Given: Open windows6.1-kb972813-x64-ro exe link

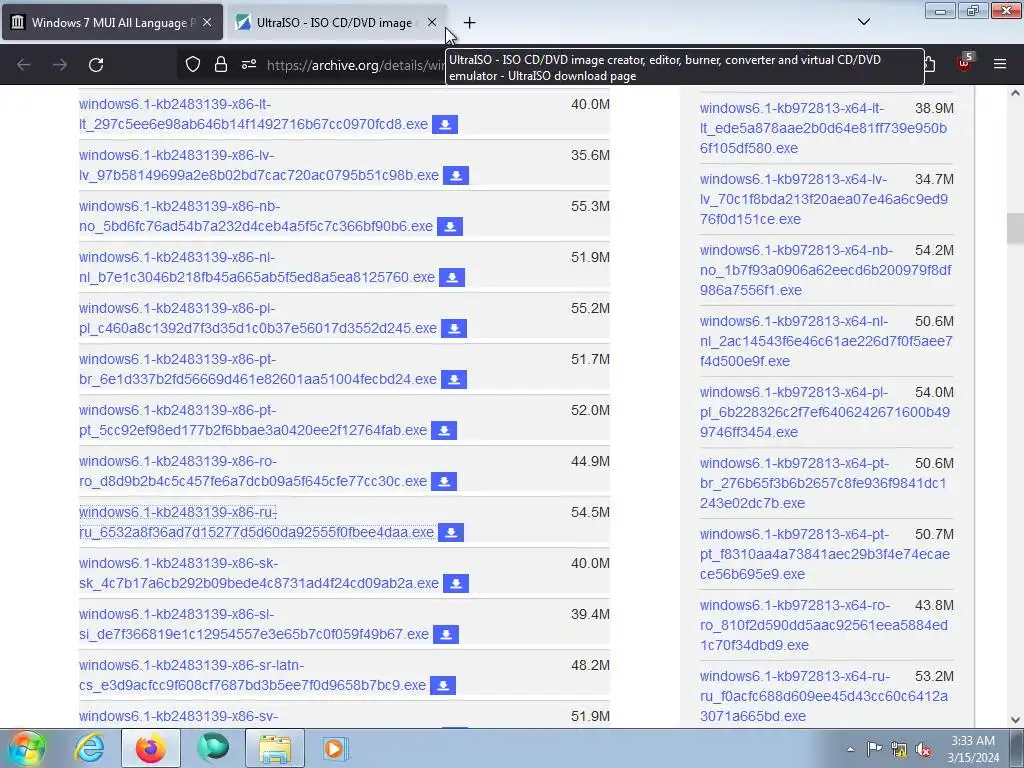Looking at the screenshot, I should [824, 625].
